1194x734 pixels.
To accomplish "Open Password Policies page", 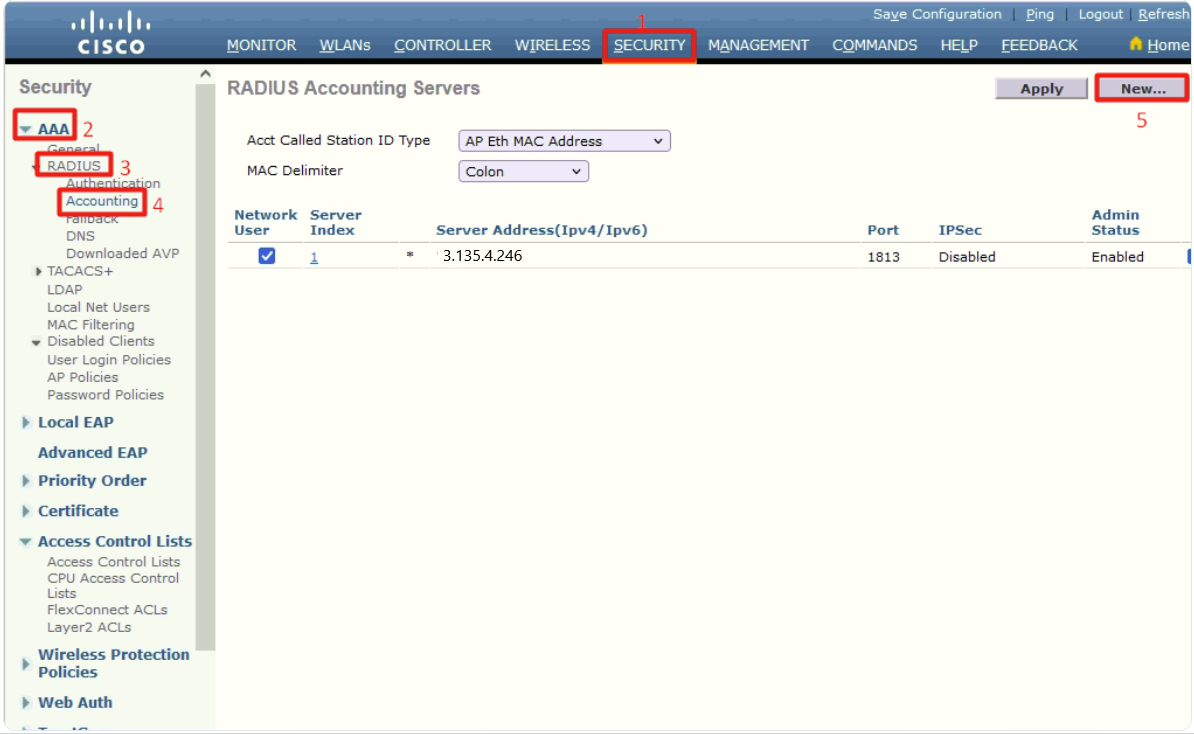I will pyautogui.click(x=105, y=394).
